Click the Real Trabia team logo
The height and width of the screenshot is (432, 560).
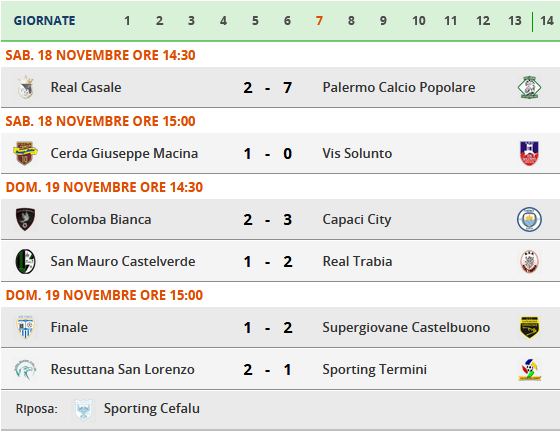coord(529,261)
